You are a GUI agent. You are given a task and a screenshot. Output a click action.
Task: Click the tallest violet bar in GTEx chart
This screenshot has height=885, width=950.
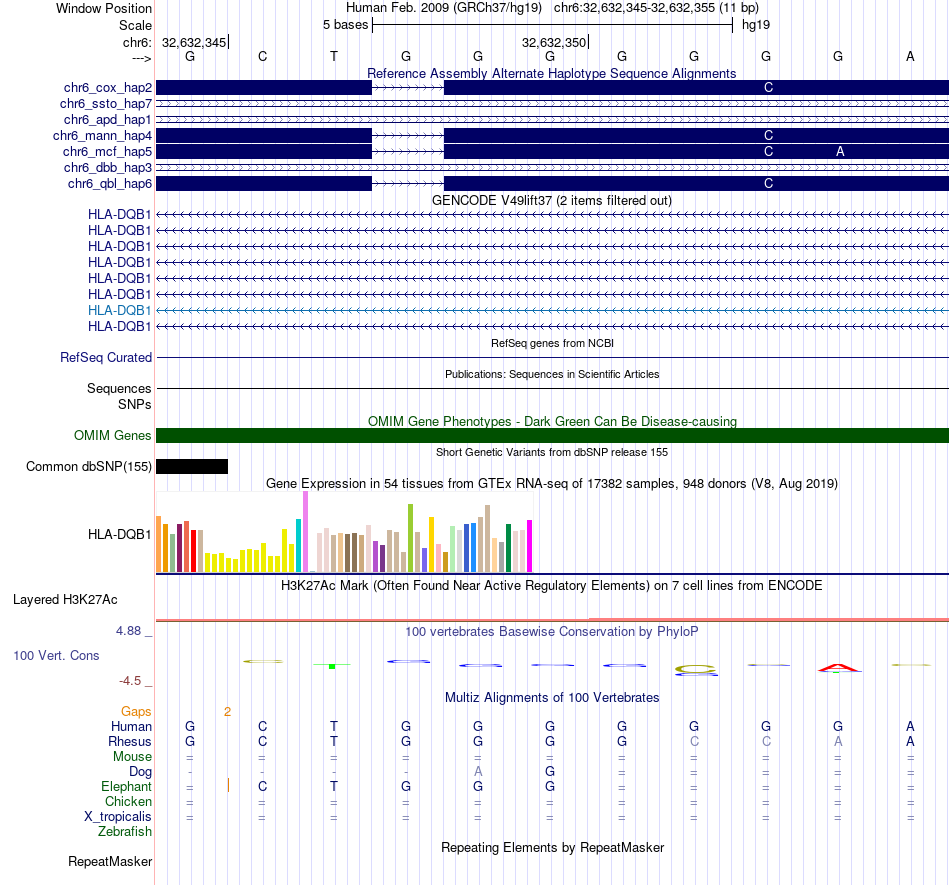tap(305, 531)
